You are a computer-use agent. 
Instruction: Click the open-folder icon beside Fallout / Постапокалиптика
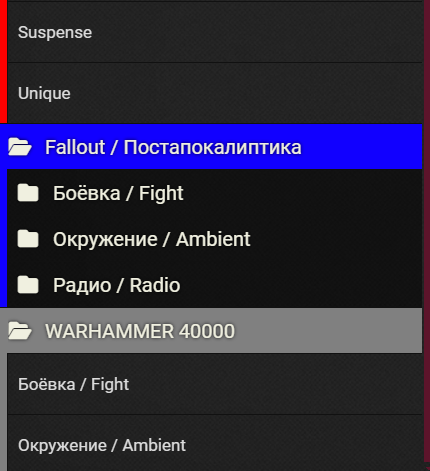20,147
